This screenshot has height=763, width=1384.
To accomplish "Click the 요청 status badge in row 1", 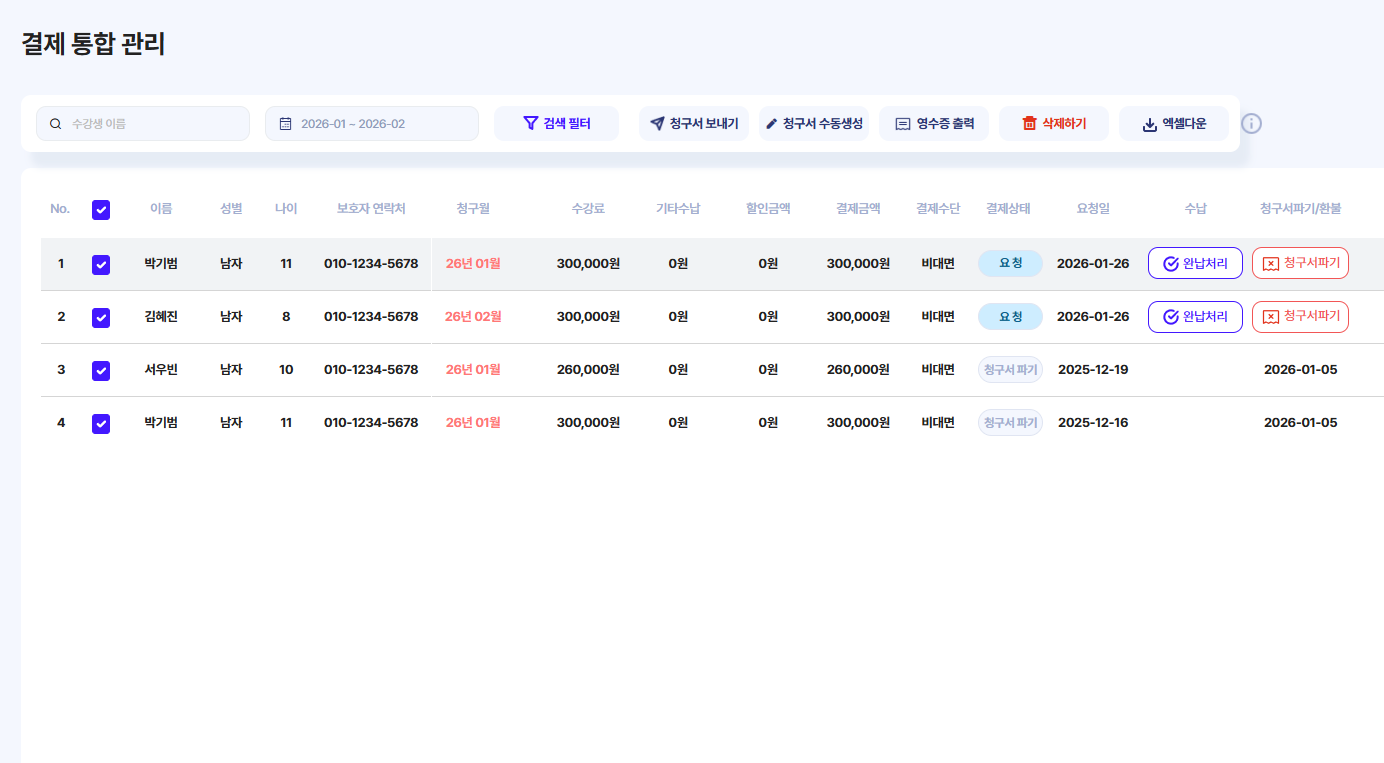I will click(1010, 263).
